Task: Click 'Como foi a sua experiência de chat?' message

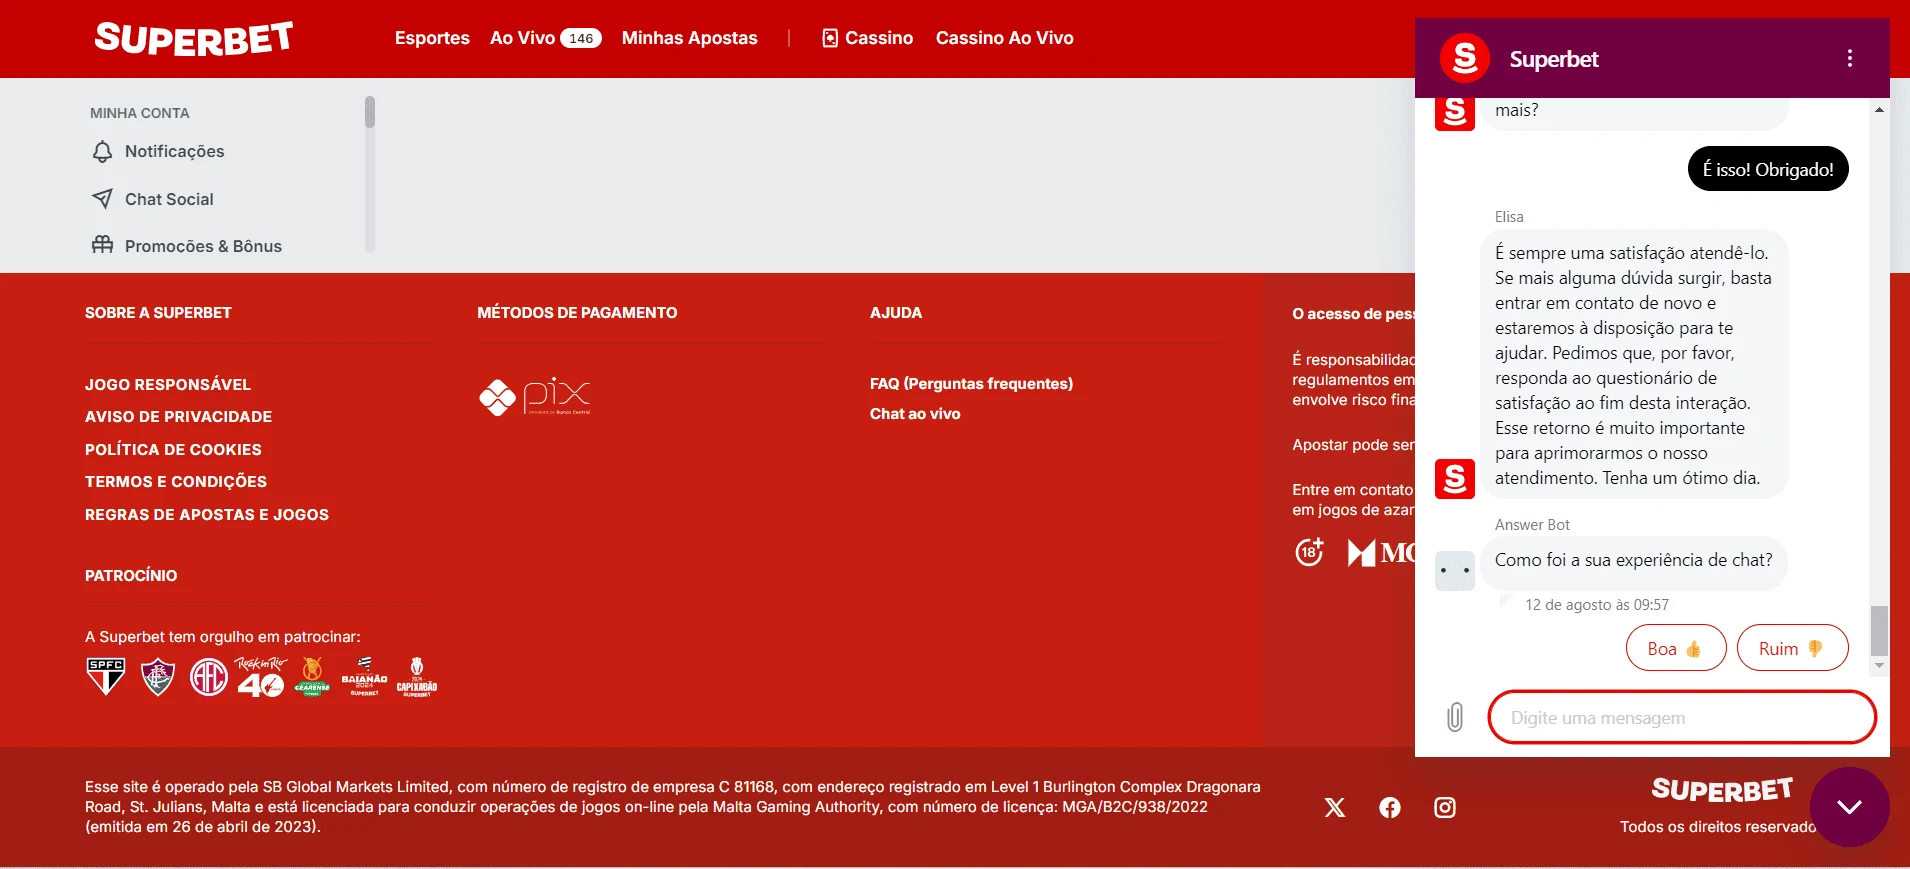Action: click(x=1634, y=561)
